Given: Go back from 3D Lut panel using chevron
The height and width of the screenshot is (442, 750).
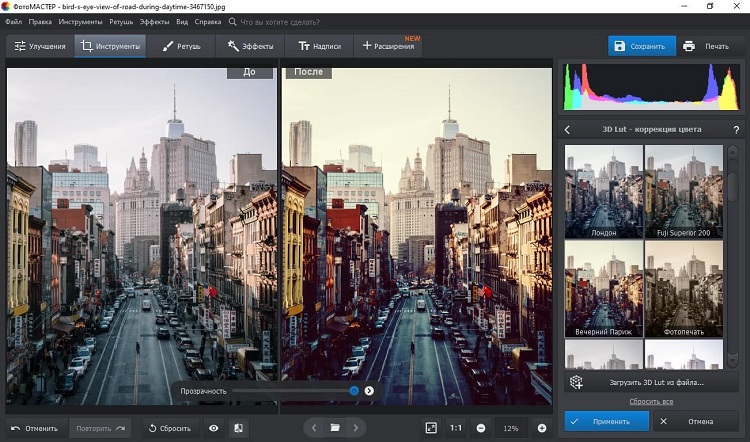Looking at the screenshot, I should pos(568,130).
